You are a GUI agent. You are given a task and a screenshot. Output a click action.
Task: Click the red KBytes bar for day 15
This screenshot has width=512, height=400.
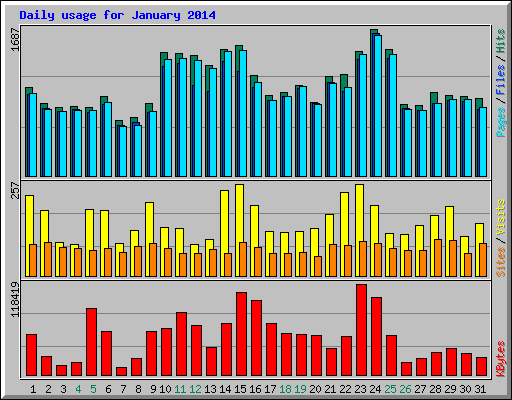pyautogui.click(x=241, y=334)
